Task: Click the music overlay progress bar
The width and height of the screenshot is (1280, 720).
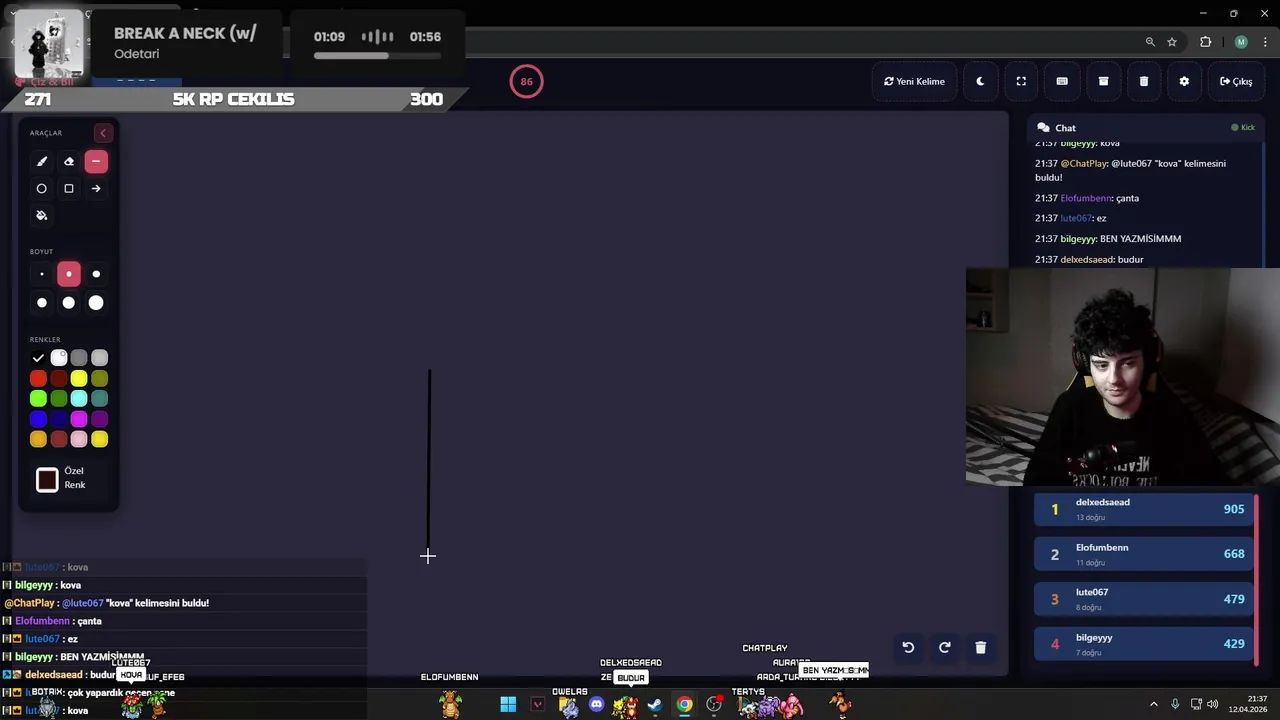Action: (377, 56)
